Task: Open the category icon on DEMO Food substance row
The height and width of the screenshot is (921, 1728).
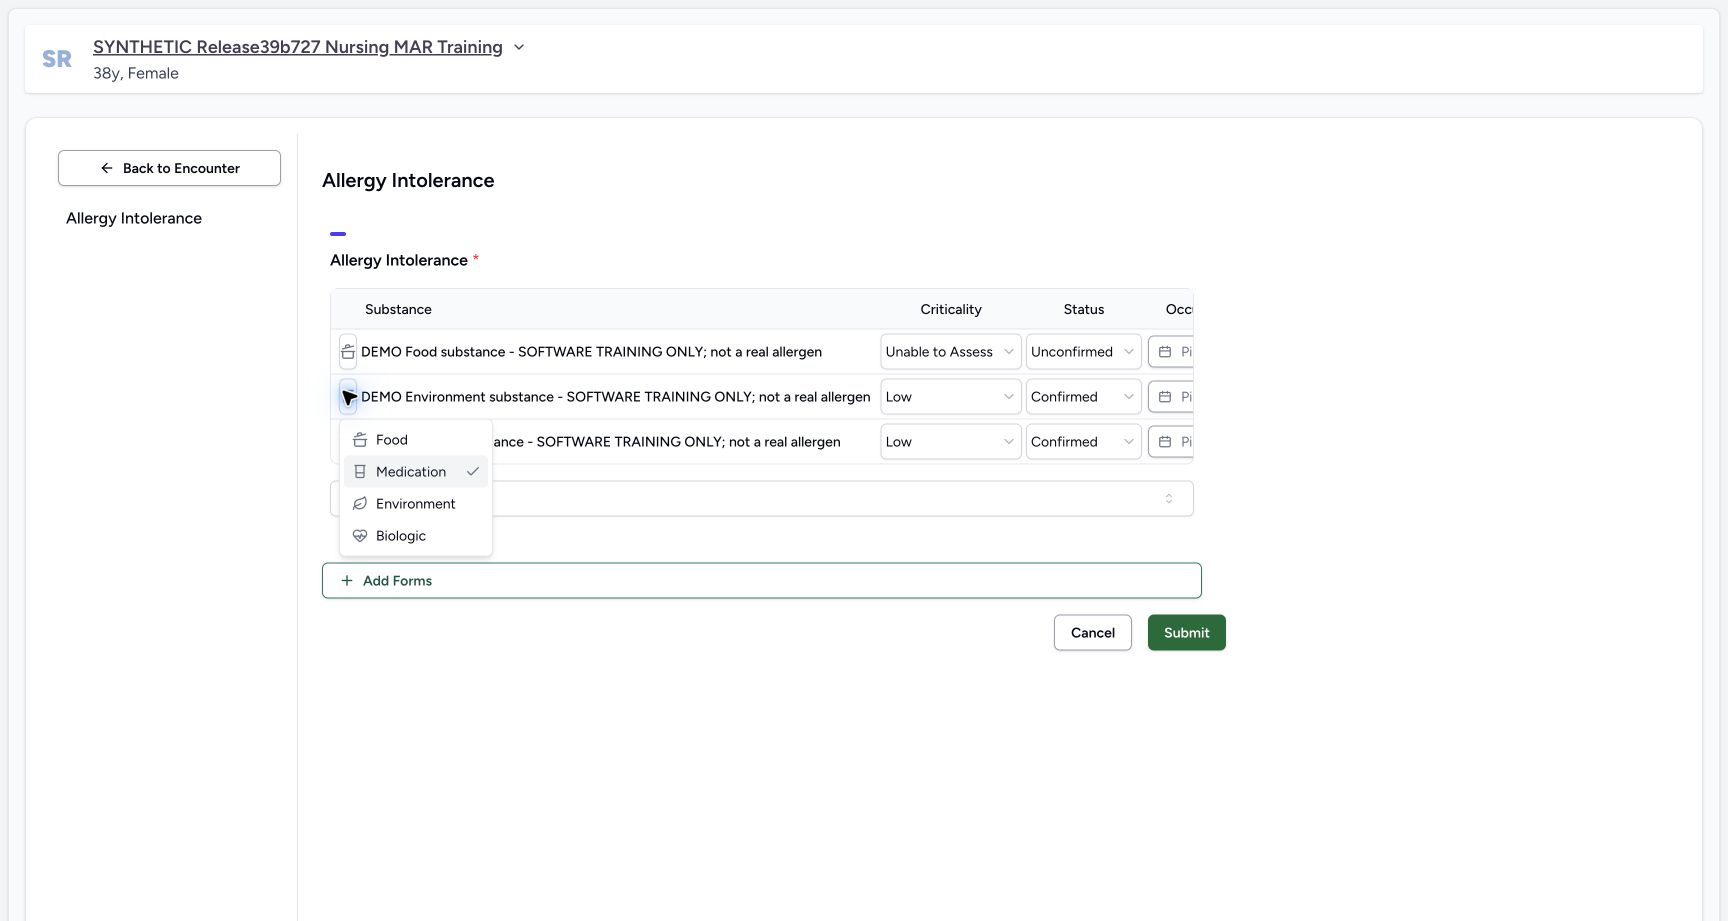Action: pyautogui.click(x=348, y=352)
